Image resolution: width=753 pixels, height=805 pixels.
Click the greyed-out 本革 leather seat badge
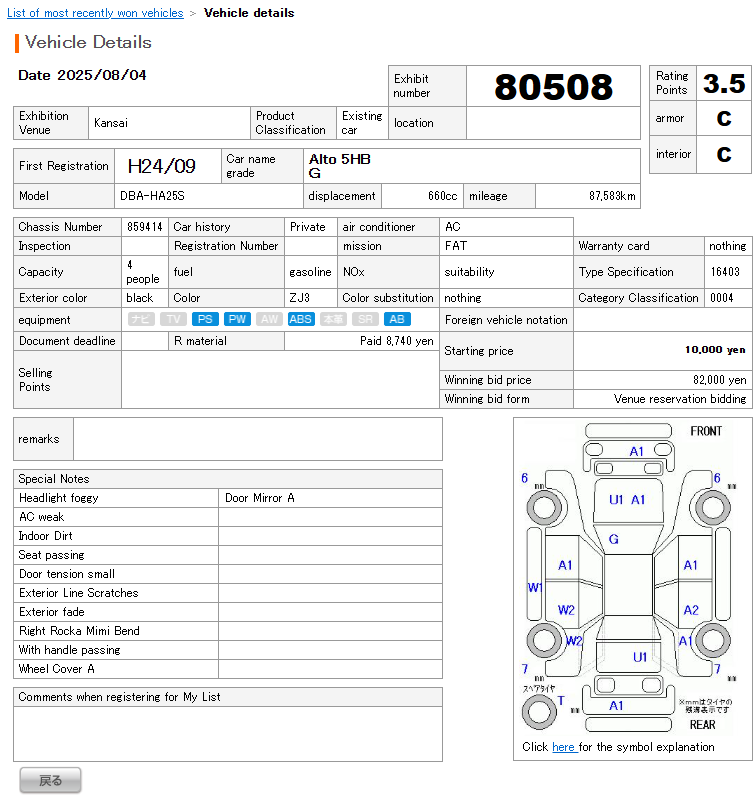[x=333, y=319]
